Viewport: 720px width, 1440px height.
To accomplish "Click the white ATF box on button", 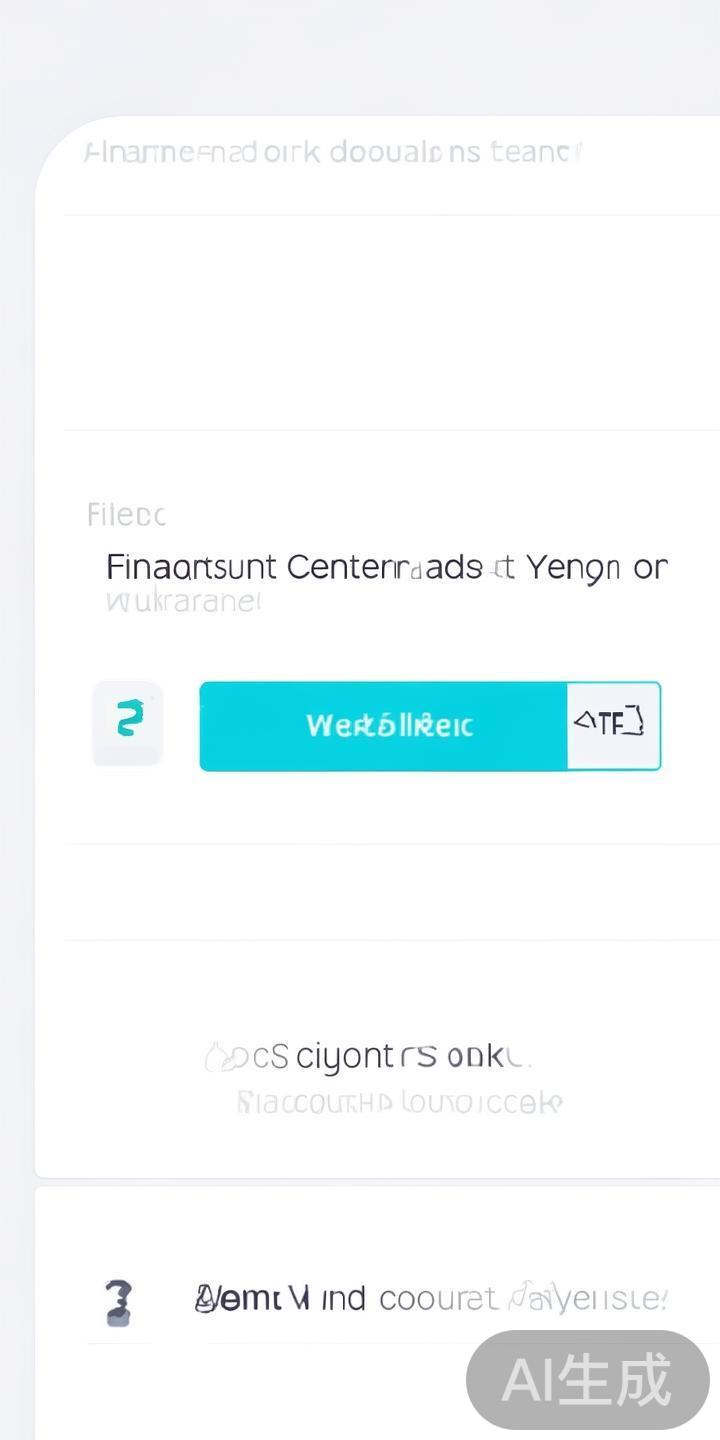I will 612,726.
